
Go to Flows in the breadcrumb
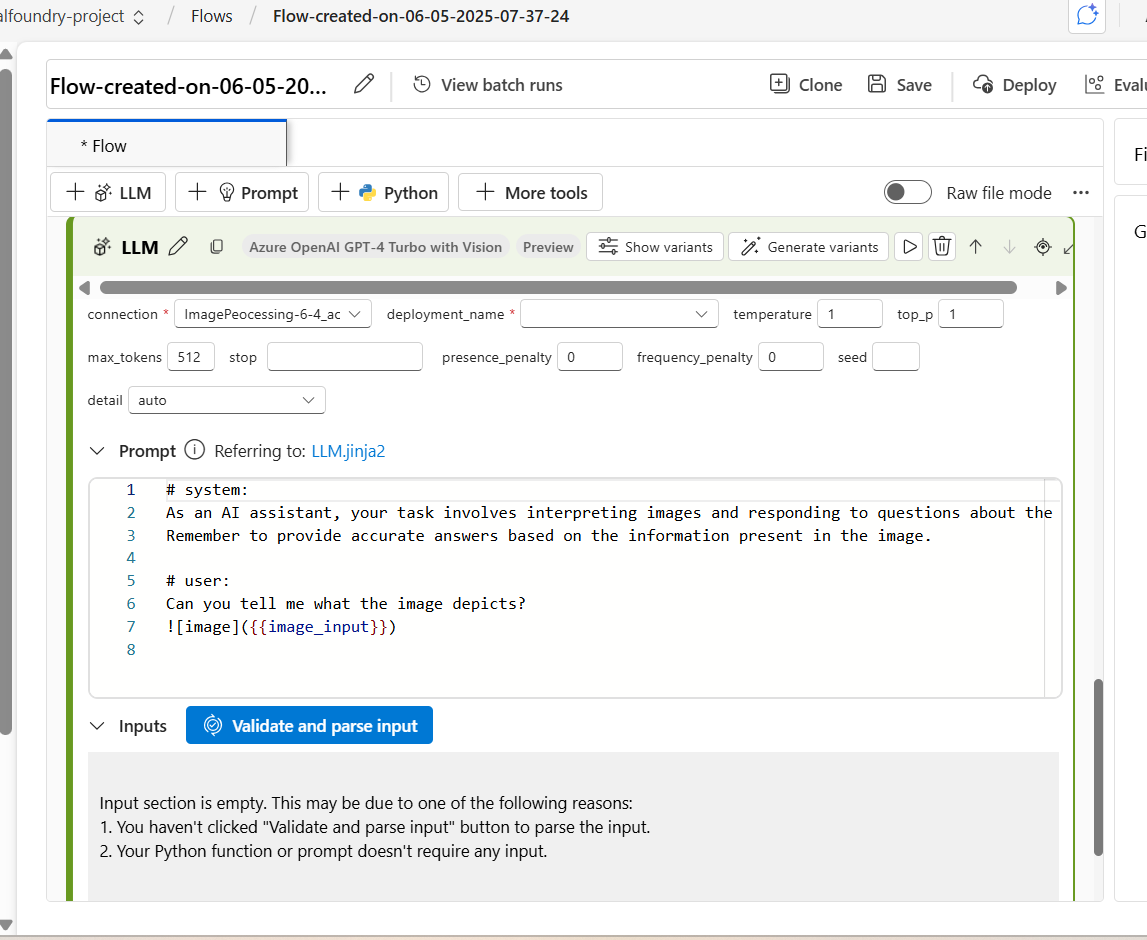point(211,16)
